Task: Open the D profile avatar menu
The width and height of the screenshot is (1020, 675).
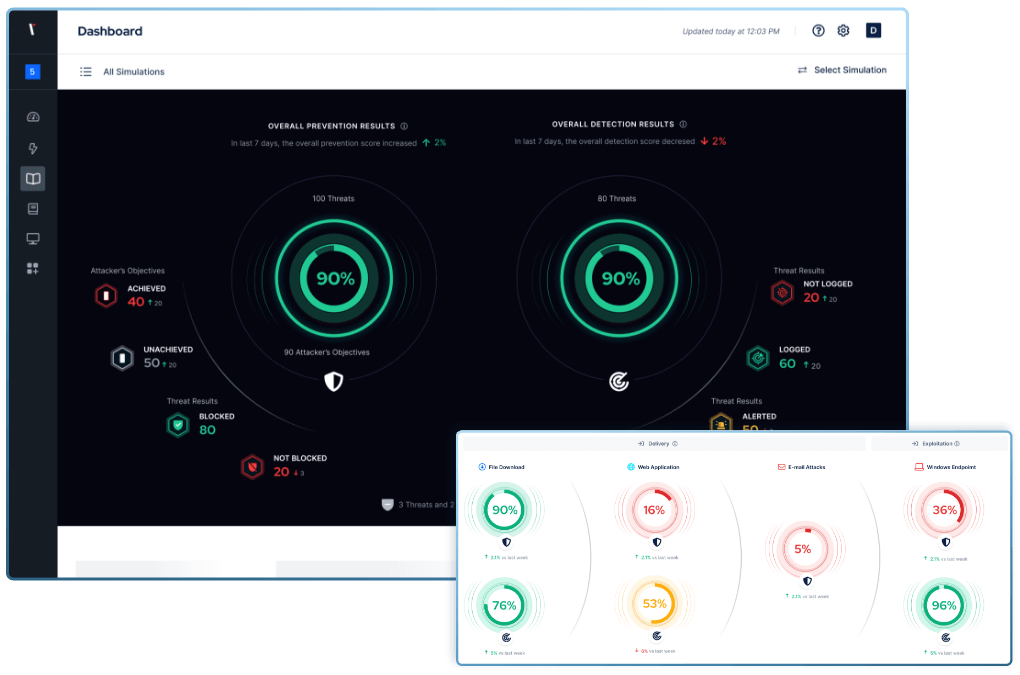Action: coord(873,30)
